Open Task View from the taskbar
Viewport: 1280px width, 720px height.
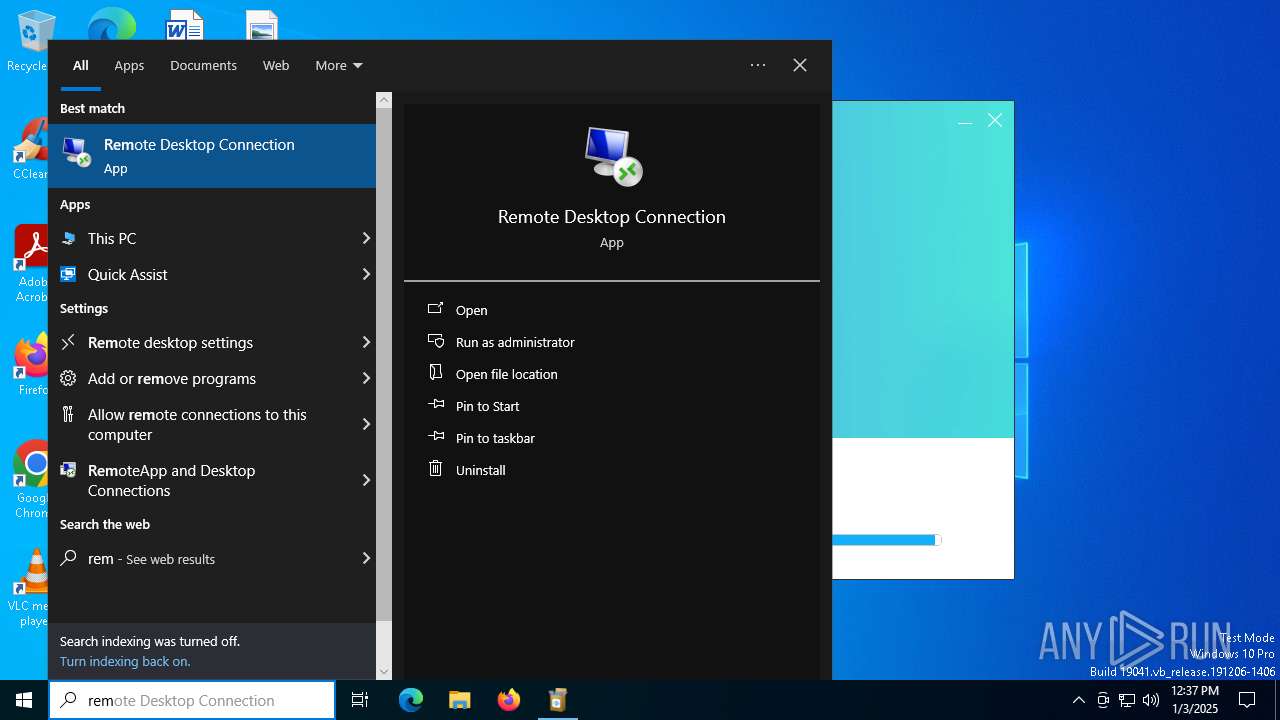pos(360,700)
